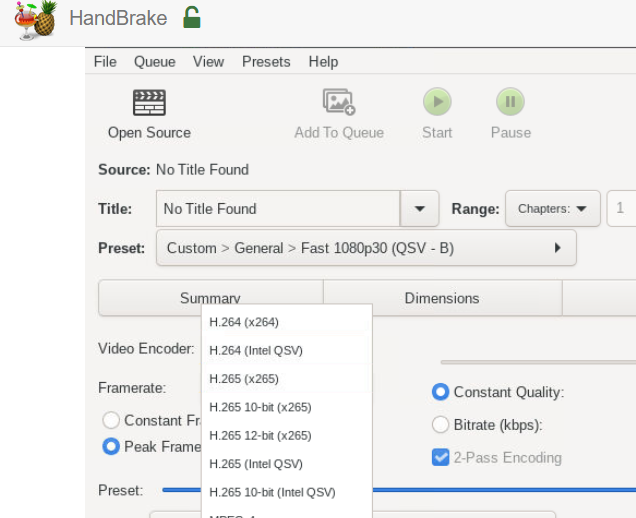Open the File menu
636x518 pixels.
105,62
